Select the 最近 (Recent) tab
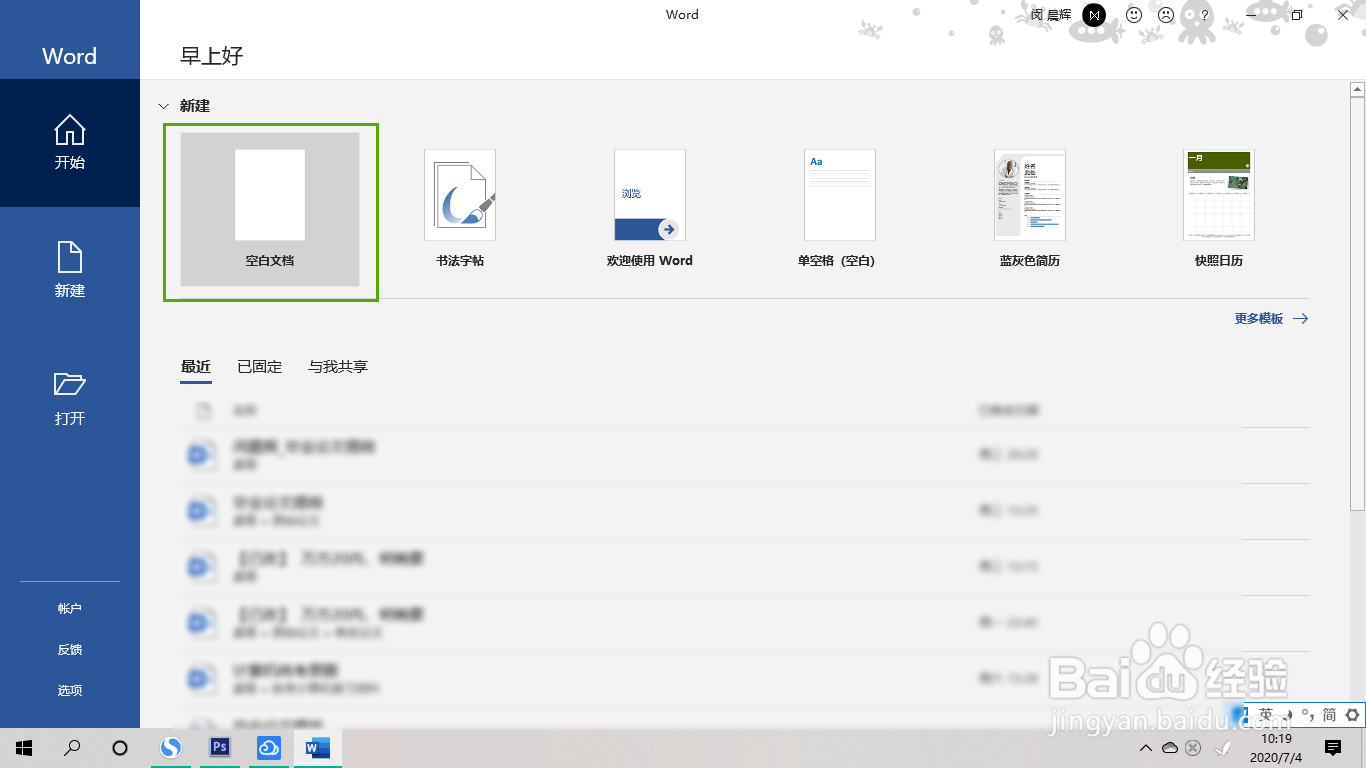This screenshot has height=768, width=1366. click(x=196, y=367)
